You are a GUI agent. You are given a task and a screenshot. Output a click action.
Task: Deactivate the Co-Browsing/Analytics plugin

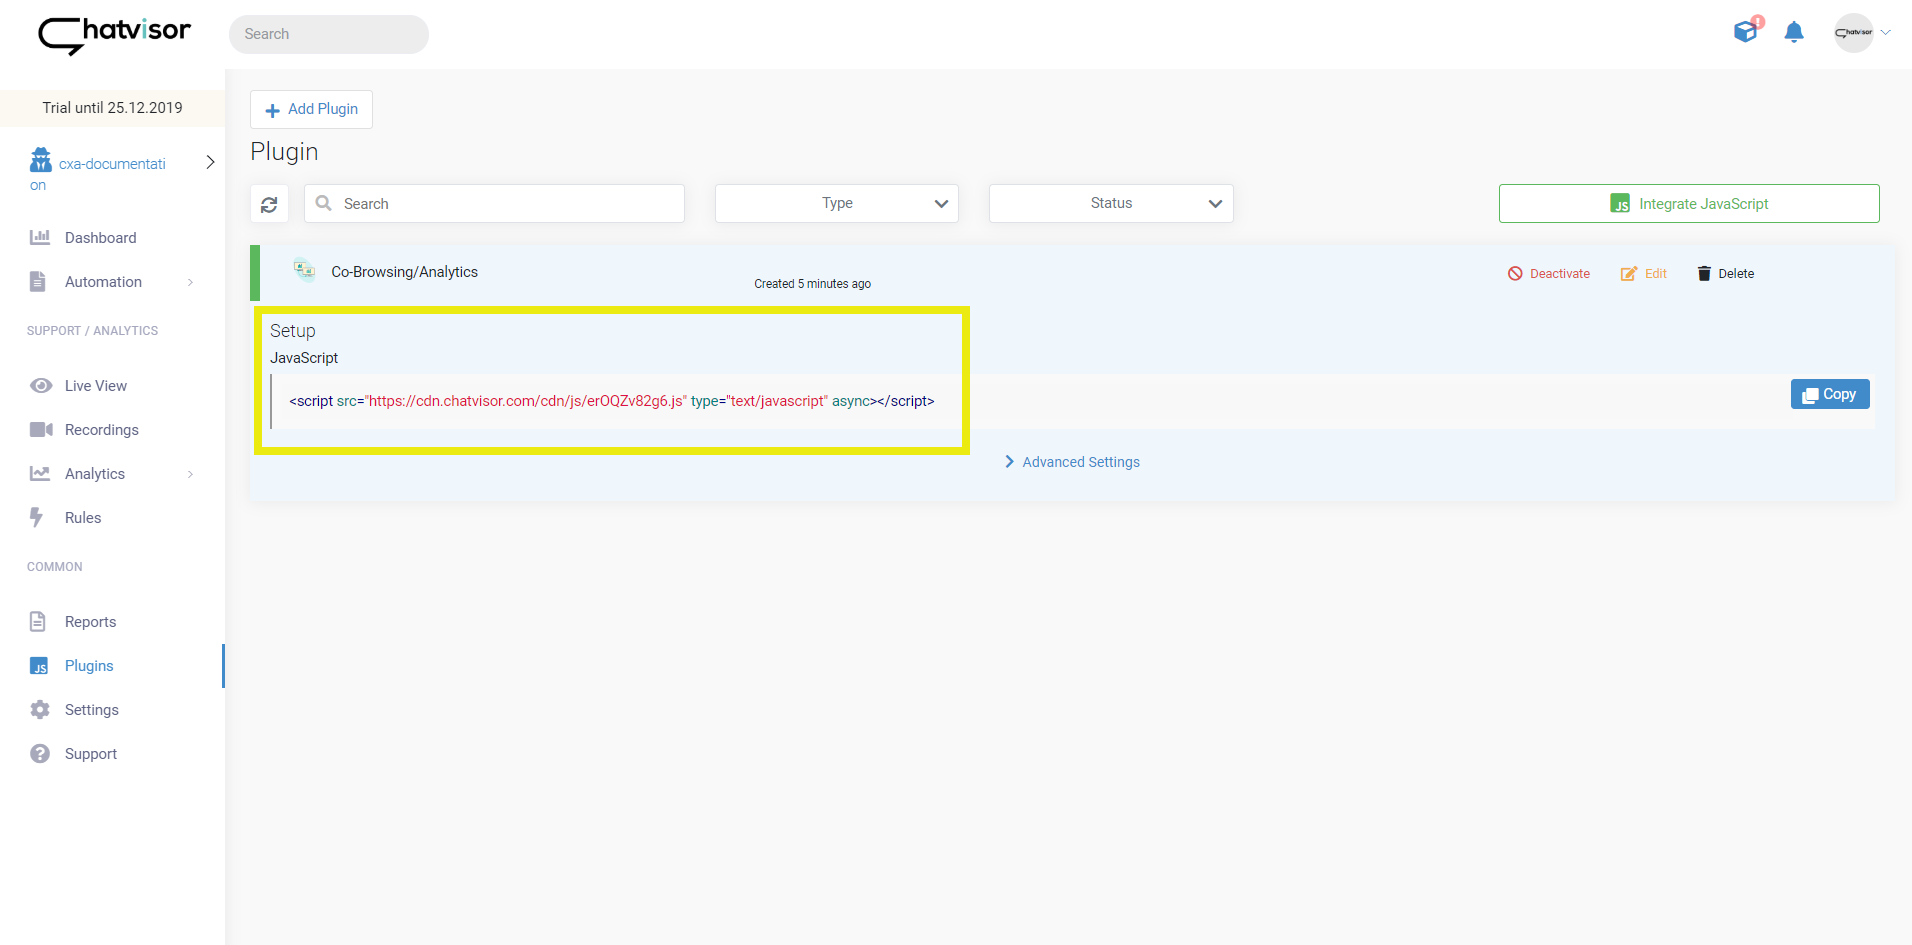[1548, 274]
